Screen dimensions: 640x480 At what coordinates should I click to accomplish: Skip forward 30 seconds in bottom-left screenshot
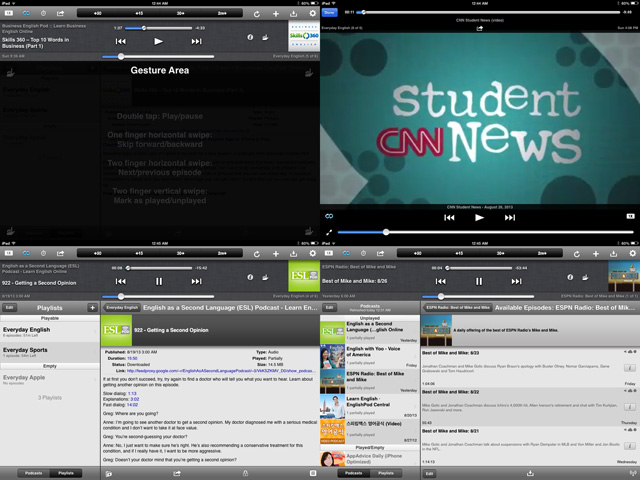(181, 253)
